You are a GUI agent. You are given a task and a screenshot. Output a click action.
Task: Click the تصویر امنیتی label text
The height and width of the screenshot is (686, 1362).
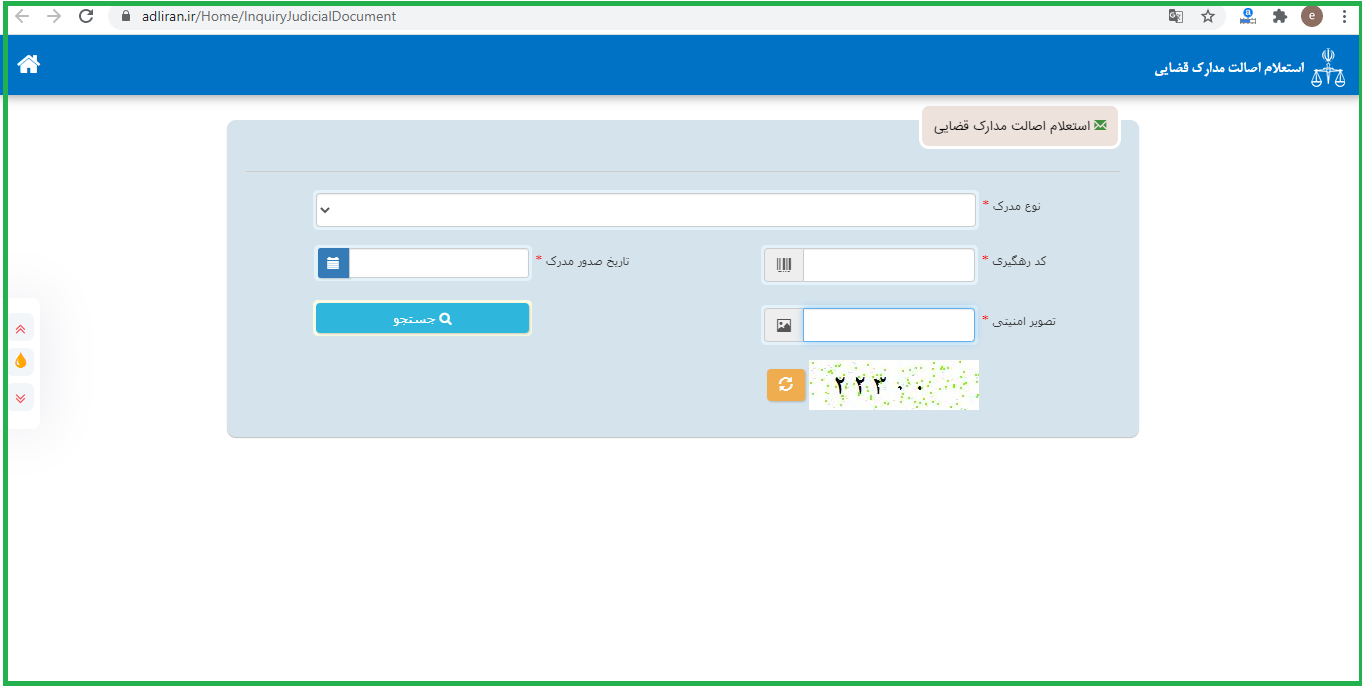tap(1024, 321)
